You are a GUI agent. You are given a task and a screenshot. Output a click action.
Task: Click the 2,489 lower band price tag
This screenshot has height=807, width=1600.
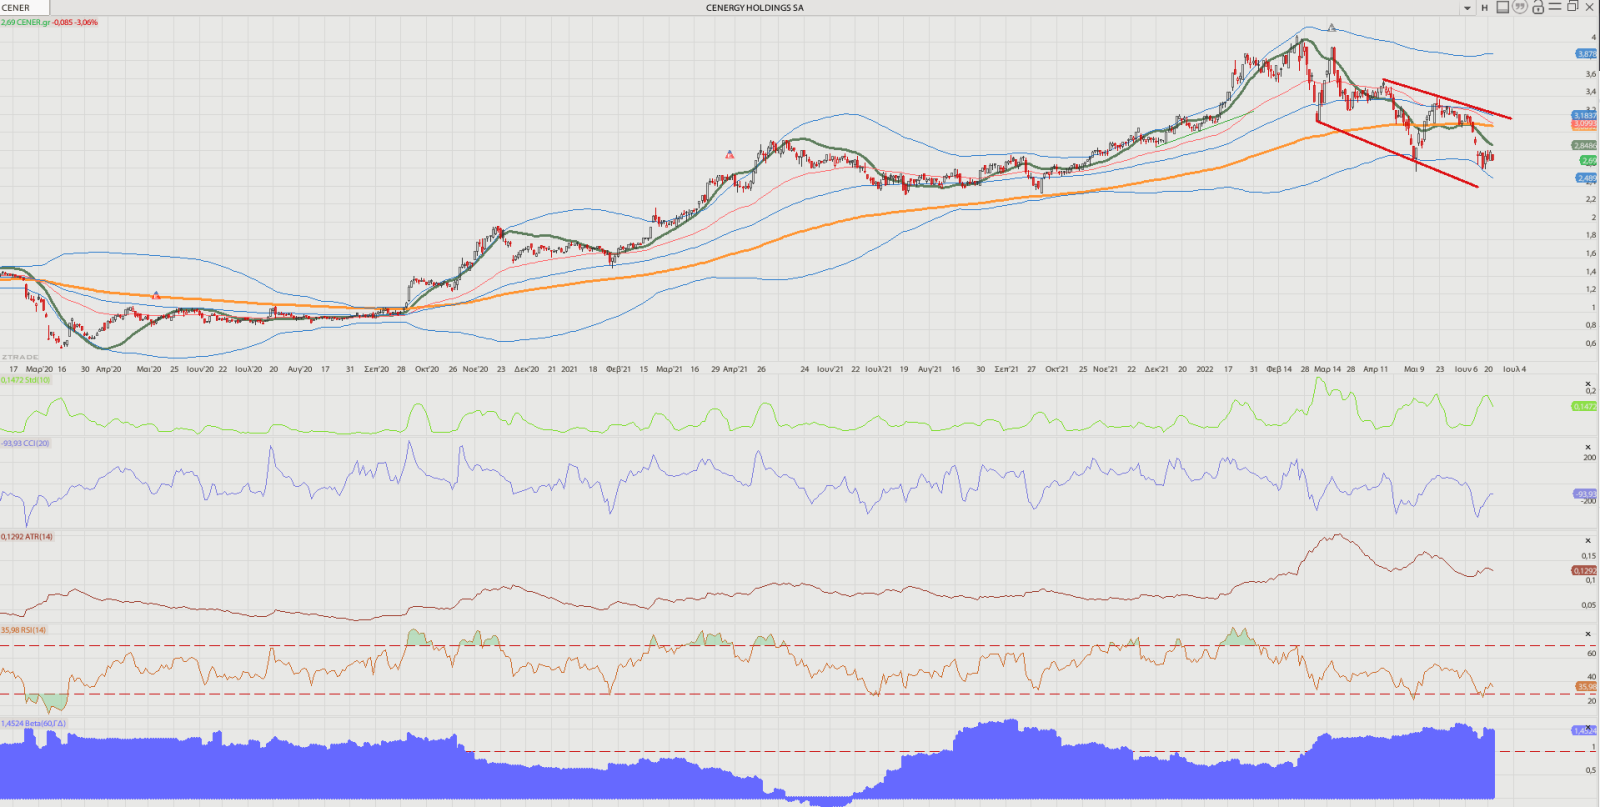pos(1587,178)
